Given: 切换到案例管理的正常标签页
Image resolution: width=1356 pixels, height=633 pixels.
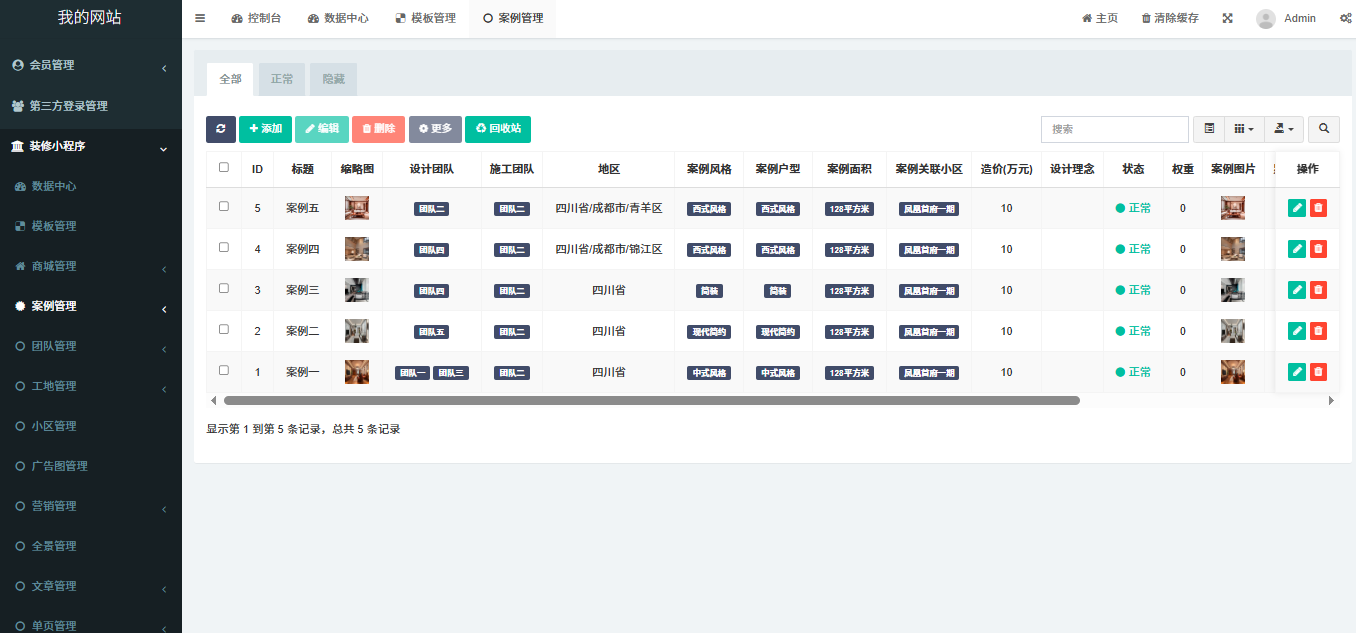Looking at the screenshot, I should click(281, 78).
